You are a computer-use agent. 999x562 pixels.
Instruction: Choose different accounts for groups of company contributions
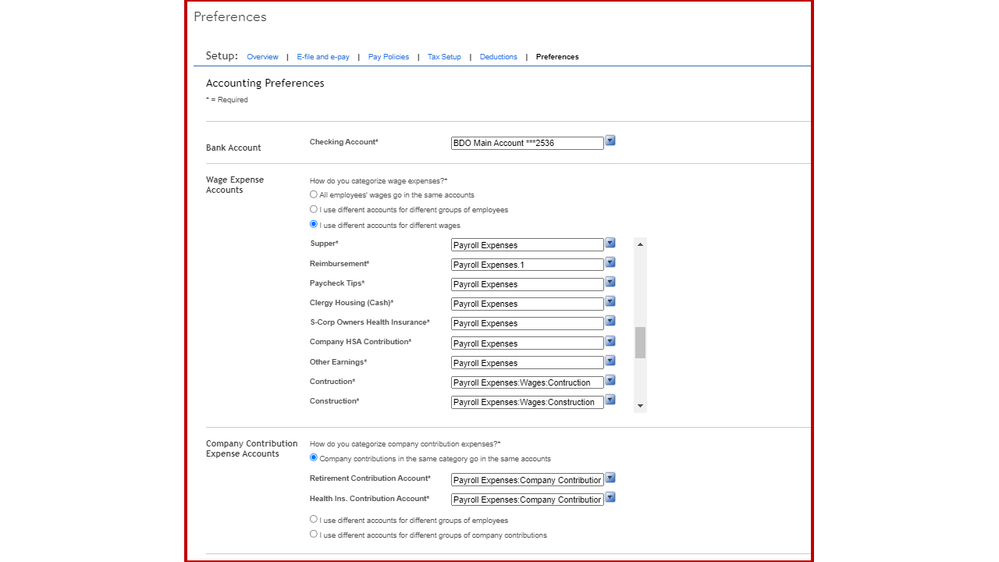click(x=314, y=535)
